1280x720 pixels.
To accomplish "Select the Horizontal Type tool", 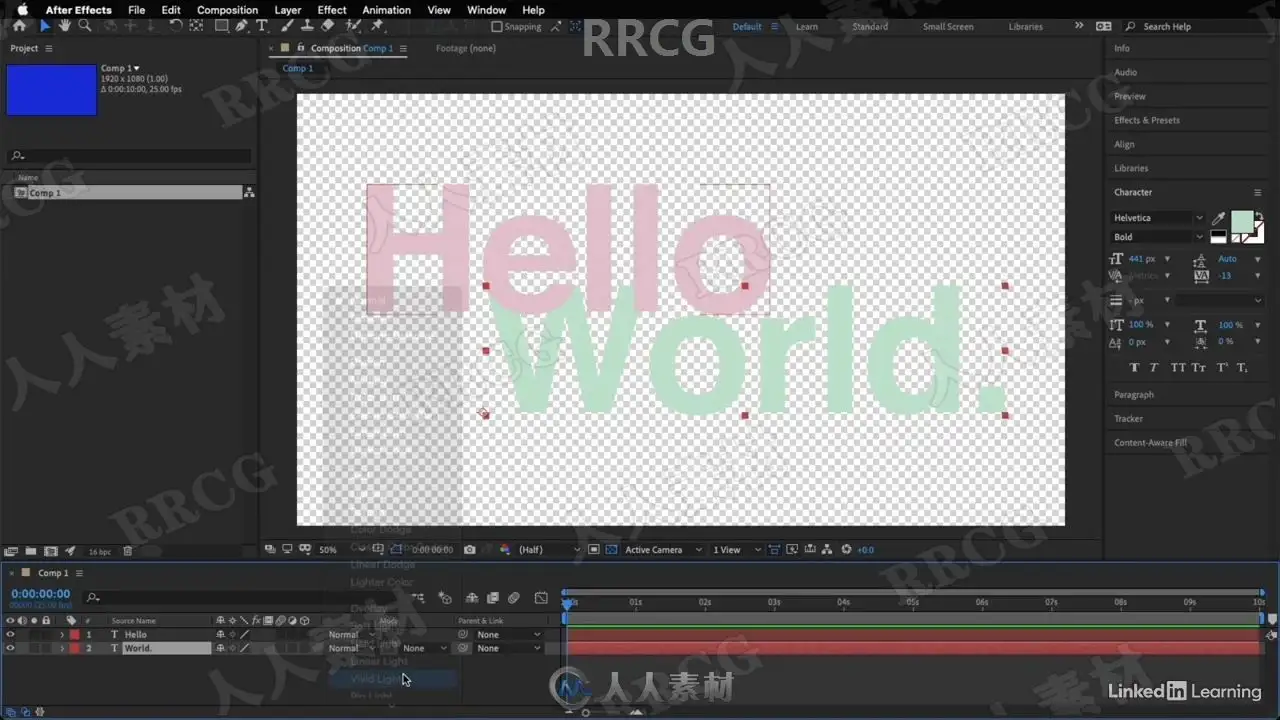I will click(x=262, y=26).
